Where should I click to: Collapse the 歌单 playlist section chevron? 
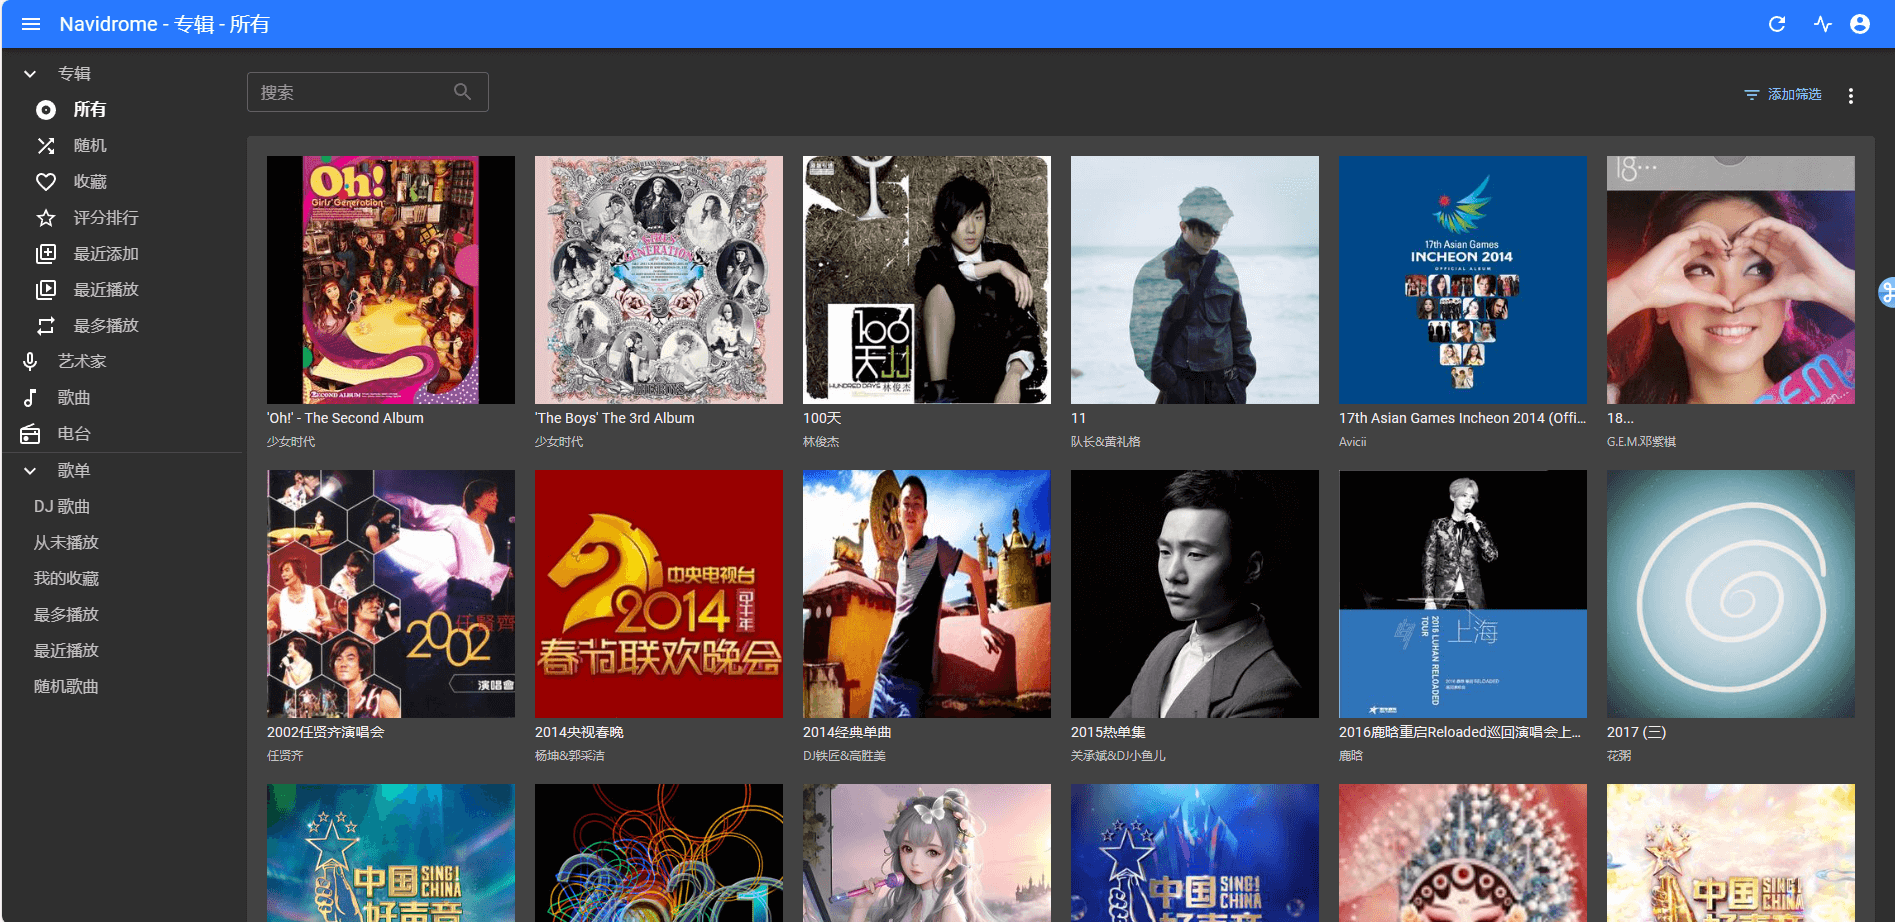click(30, 471)
